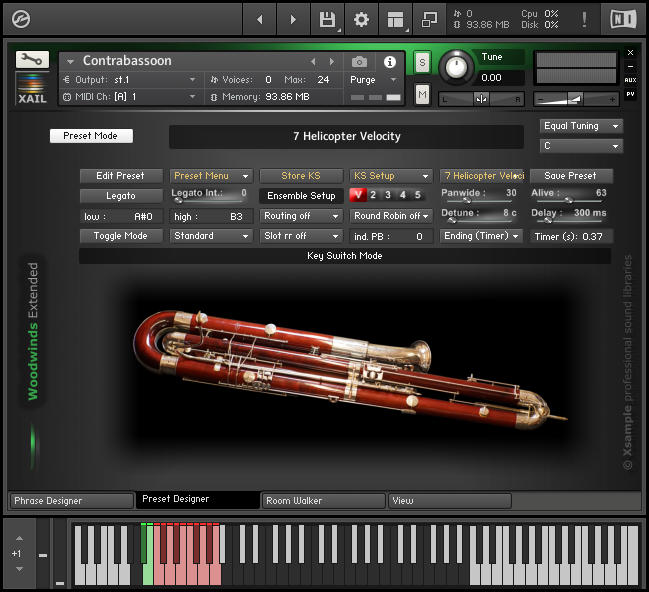
Task: Open the Standard mode dropdown
Action: [x=211, y=236]
